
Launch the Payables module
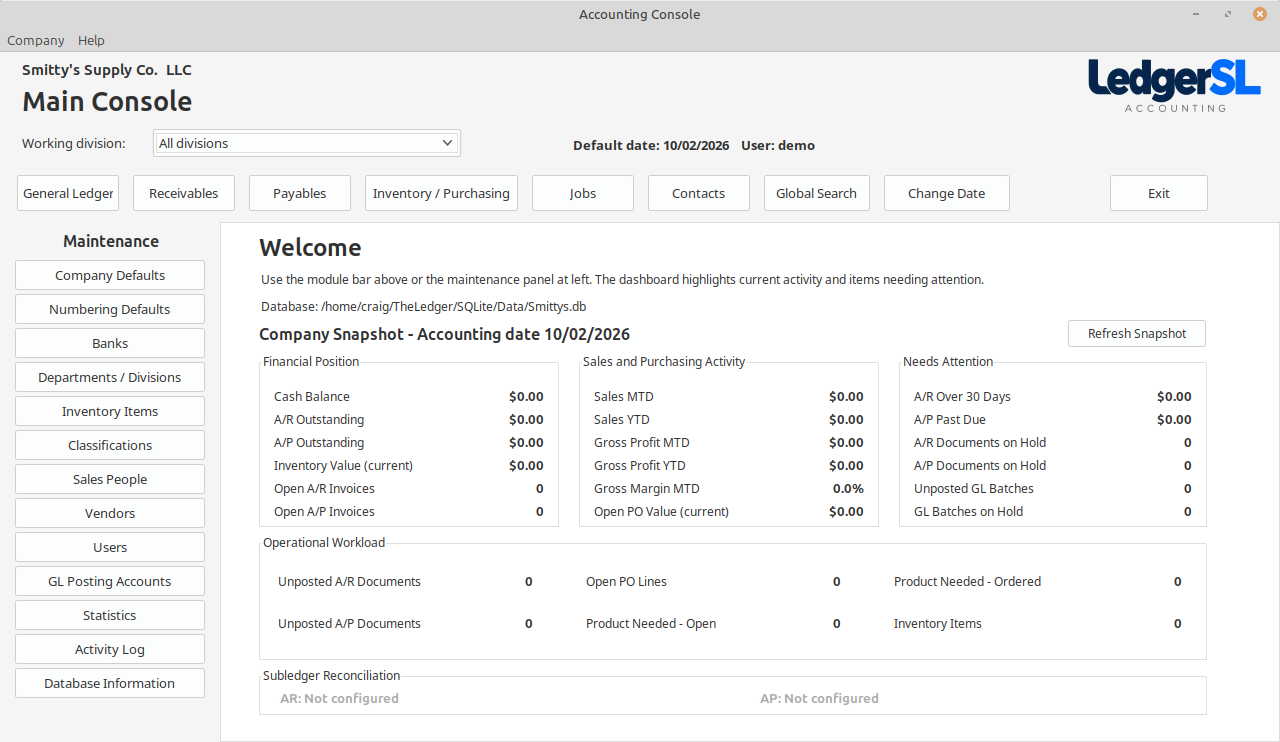(x=300, y=194)
